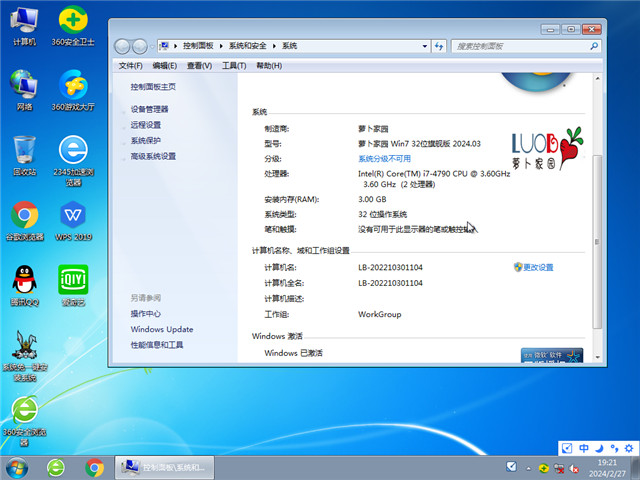
Task: Select the 控制面板\系统和... taskbar button
Action: coord(164,467)
